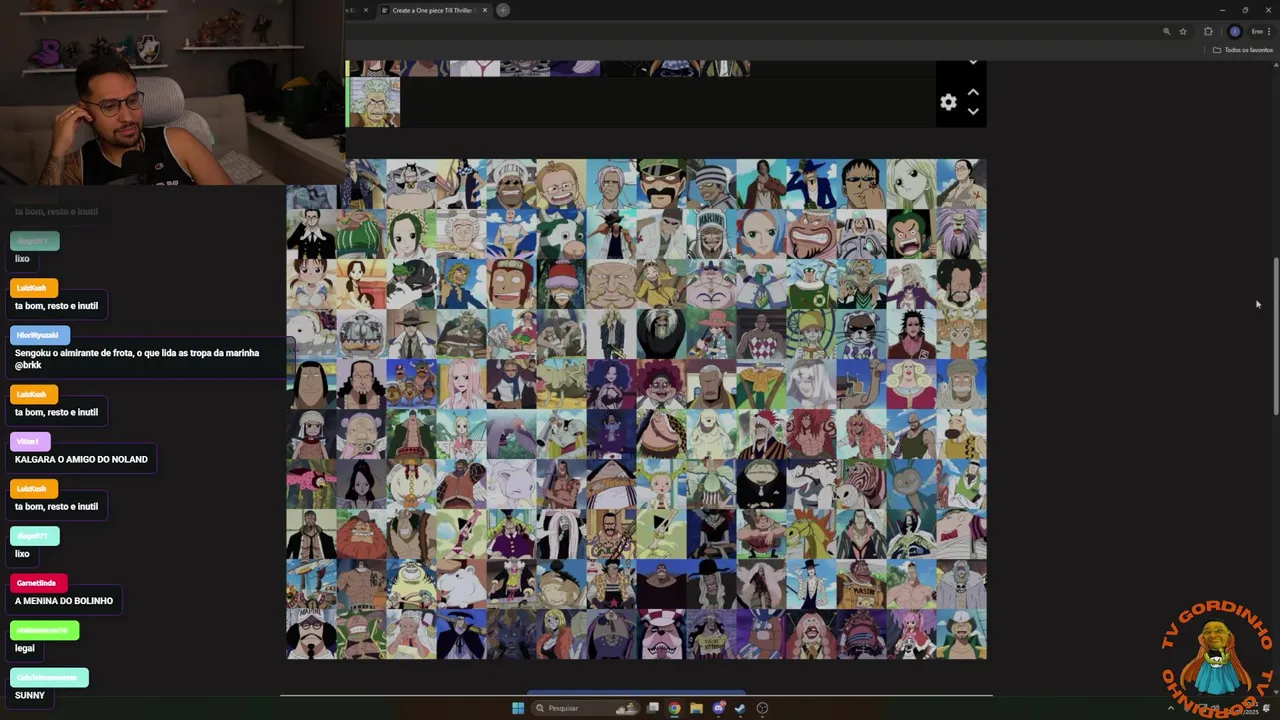Select the otter with sunglasses thumbnail
The width and height of the screenshot is (1280, 720).
[862, 335]
